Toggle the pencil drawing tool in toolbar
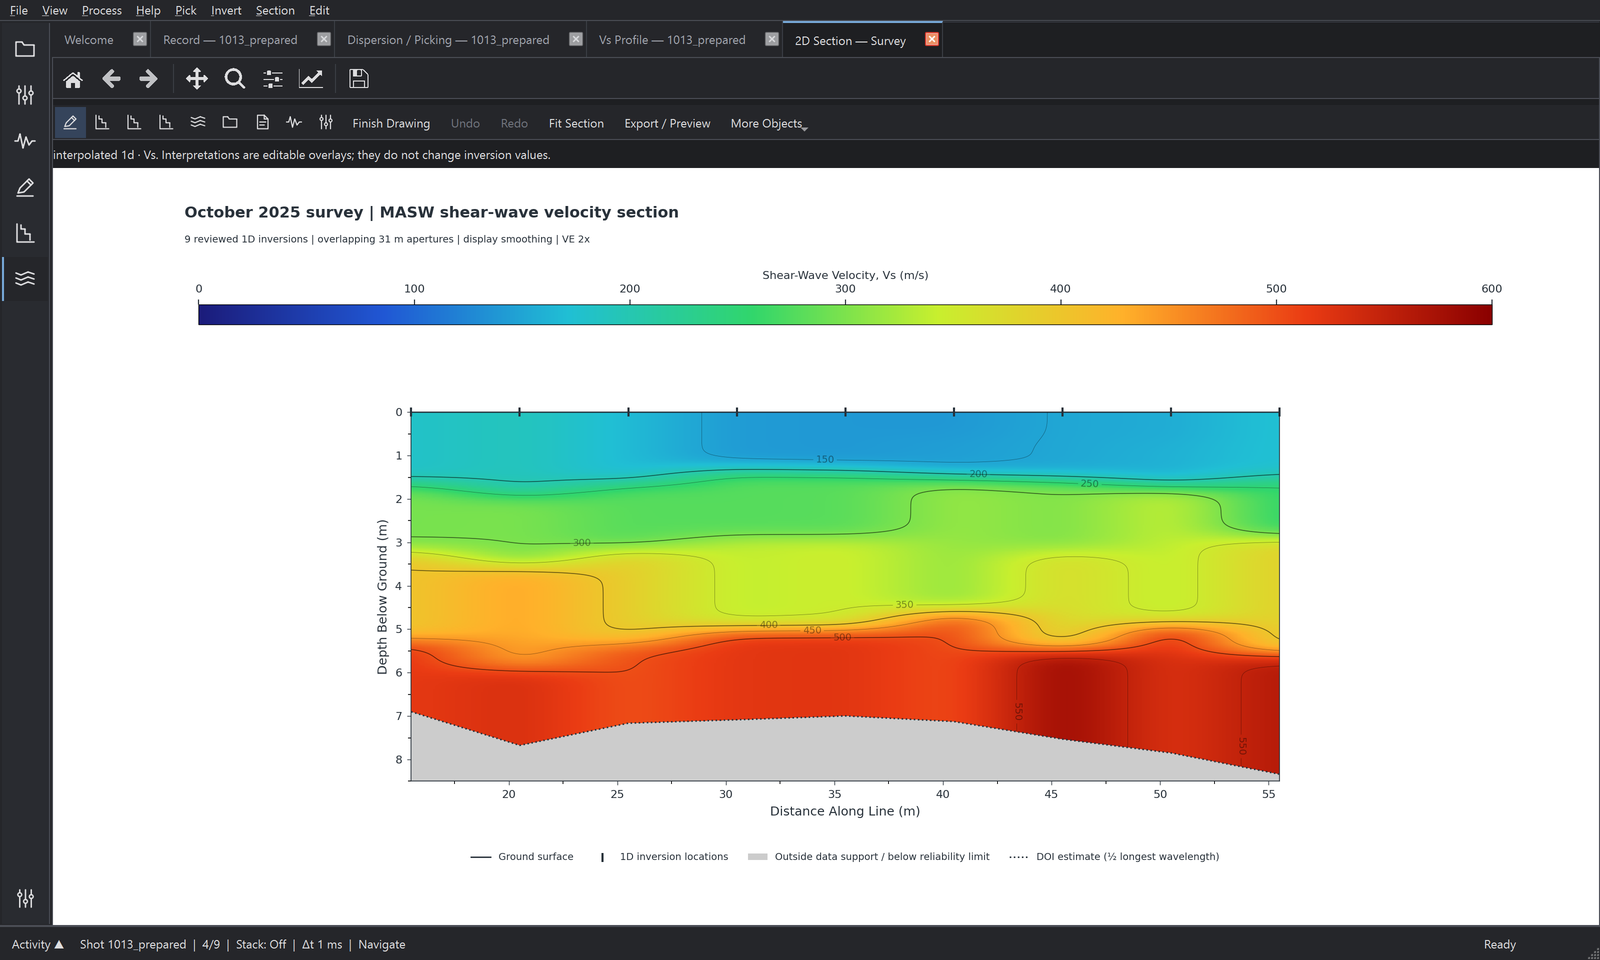 [x=70, y=123]
